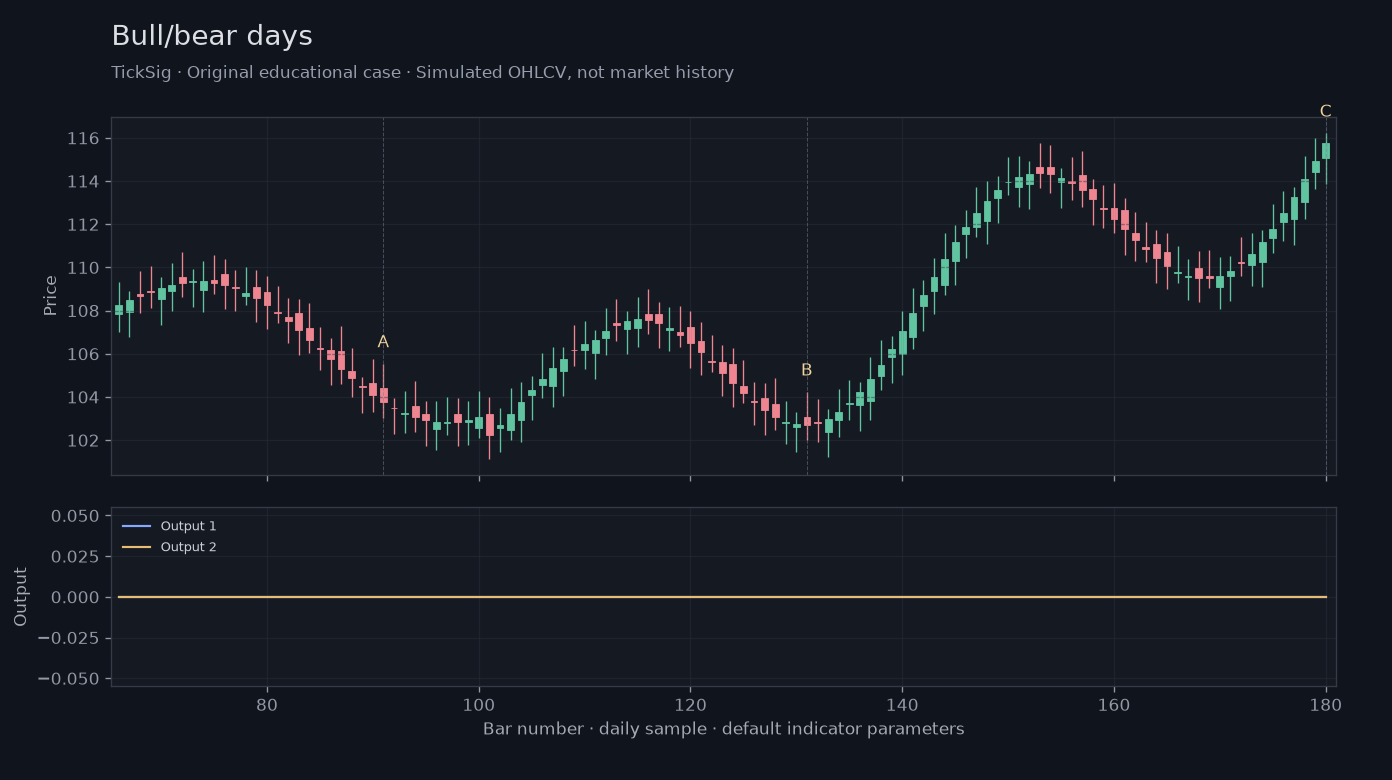Click the bar number 120 tick label

(x=690, y=704)
